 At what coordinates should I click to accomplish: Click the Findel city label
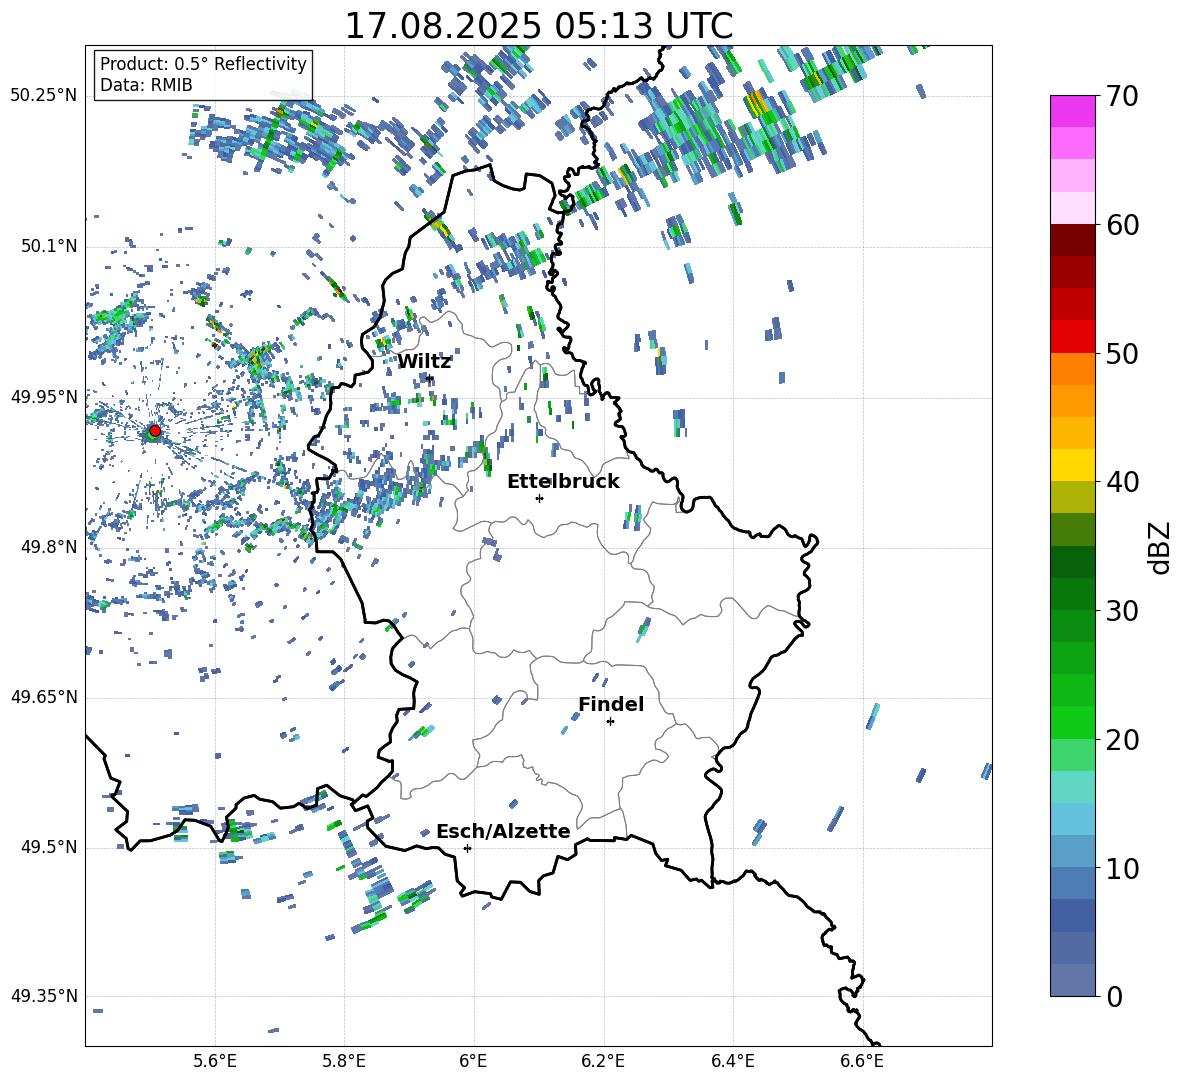click(611, 704)
